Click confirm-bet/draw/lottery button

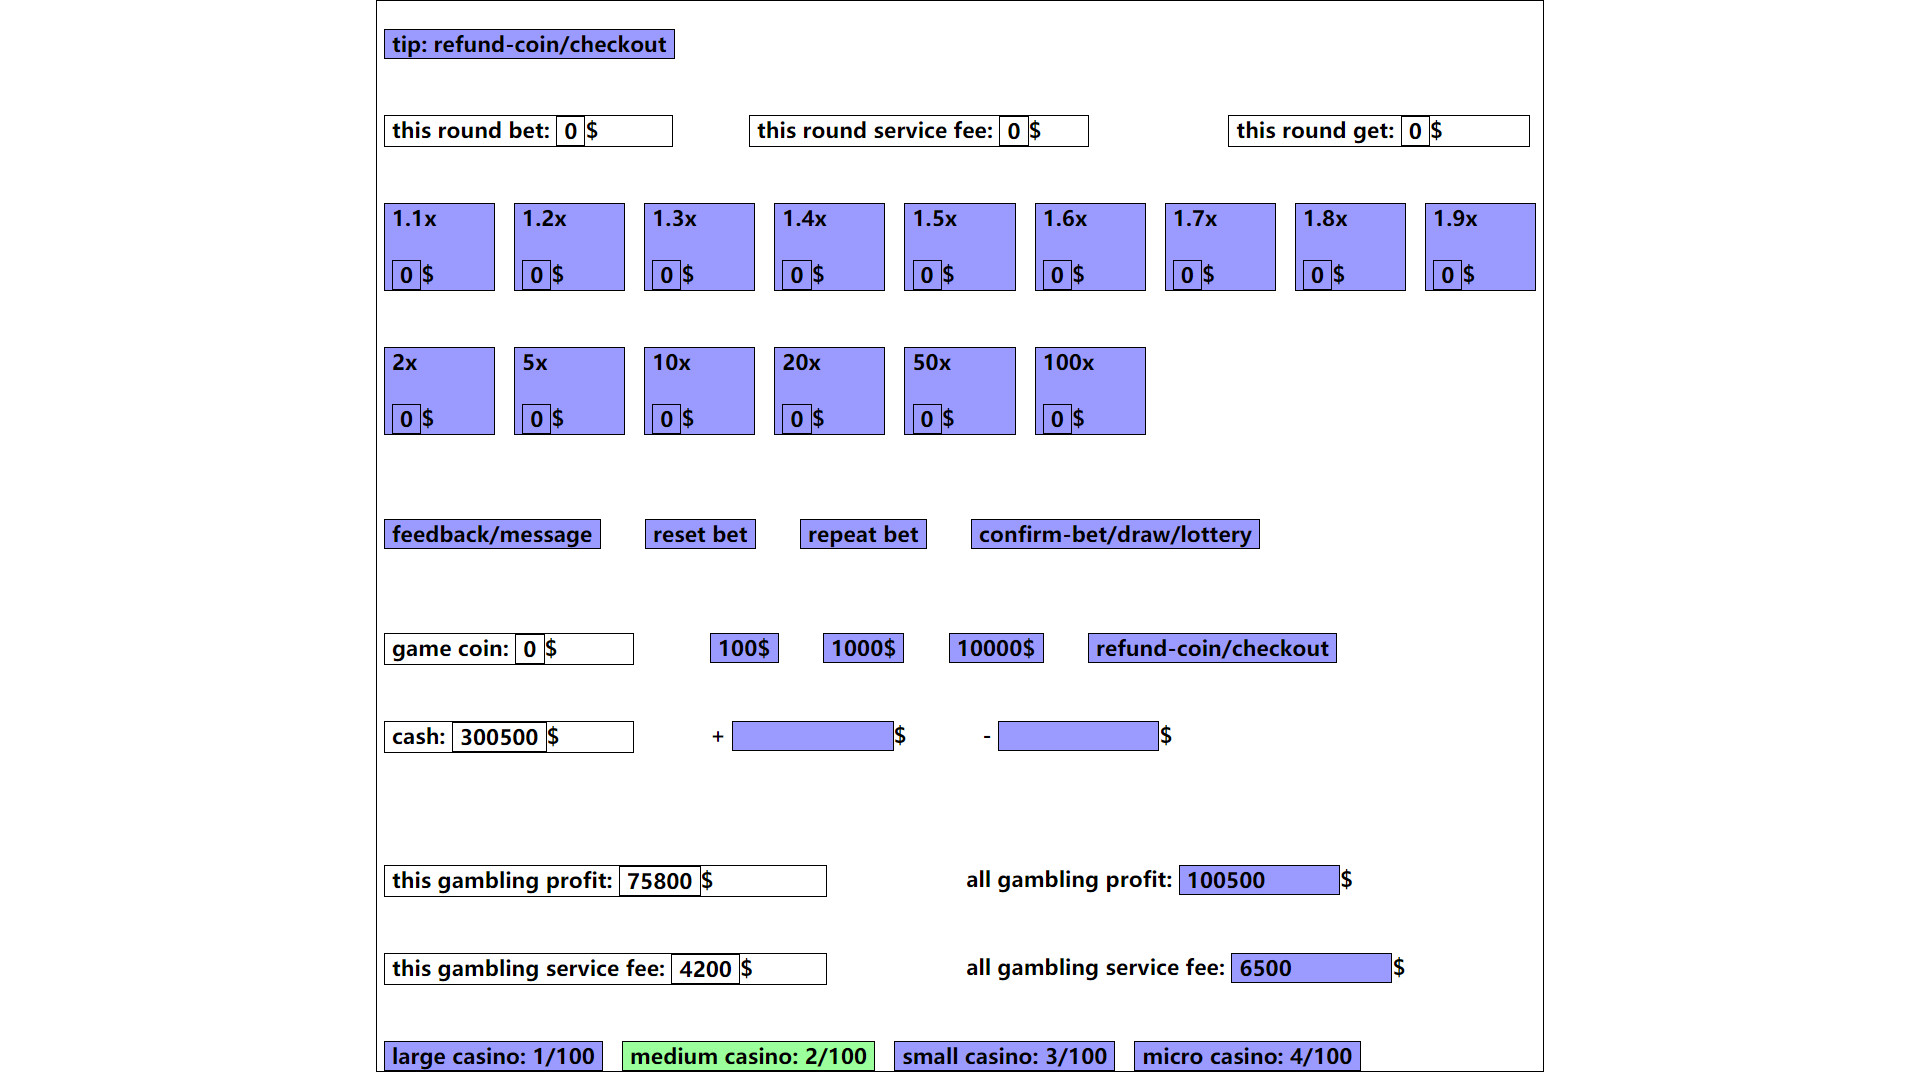[1117, 534]
